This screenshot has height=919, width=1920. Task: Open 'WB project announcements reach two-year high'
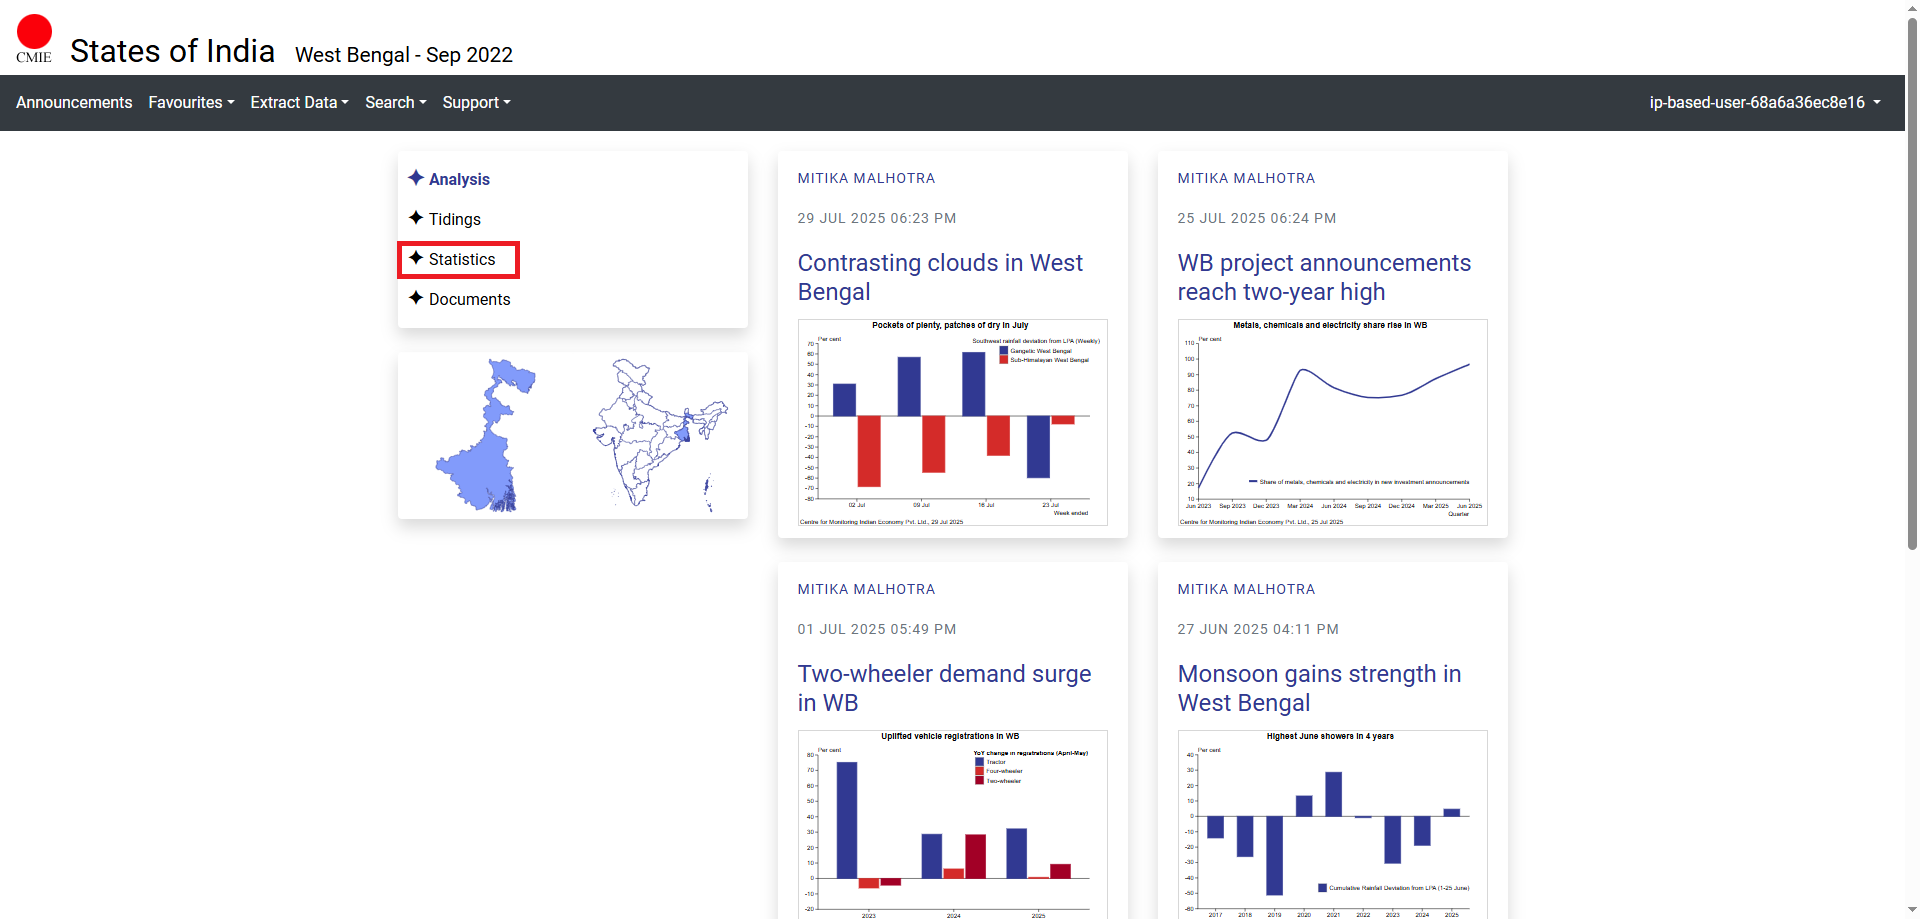[x=1324, y=277]
